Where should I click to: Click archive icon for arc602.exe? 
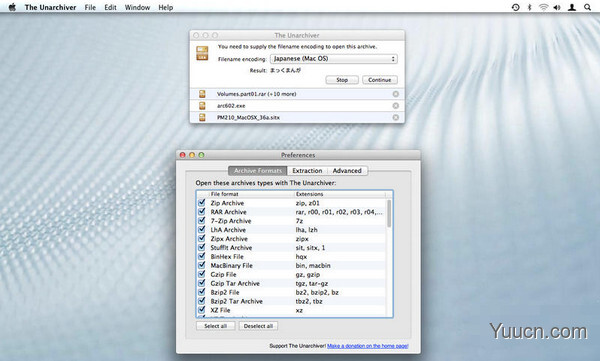tap(202, 106)
